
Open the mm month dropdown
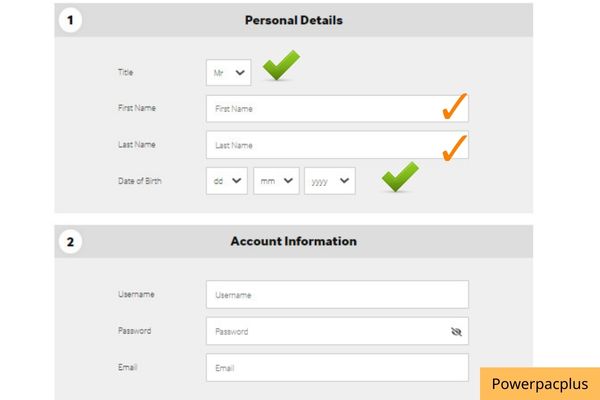pyautogui.click(x=276, y=181)
